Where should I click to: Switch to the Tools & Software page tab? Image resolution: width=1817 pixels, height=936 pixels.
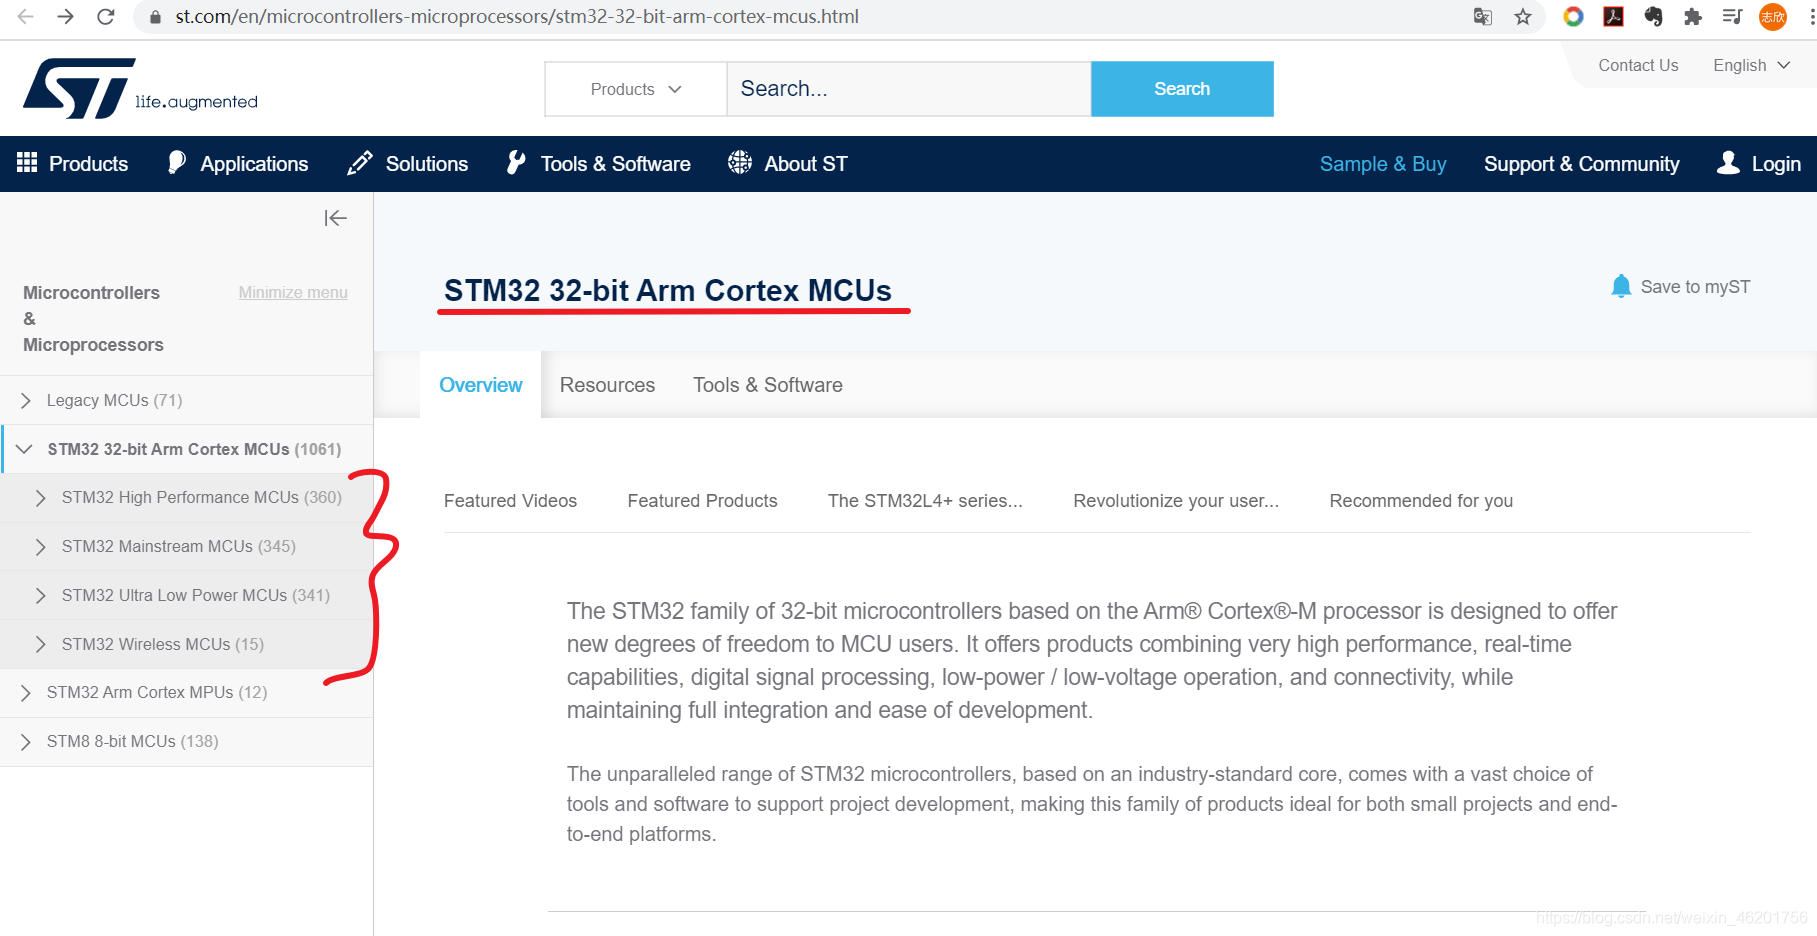point(768,385)
